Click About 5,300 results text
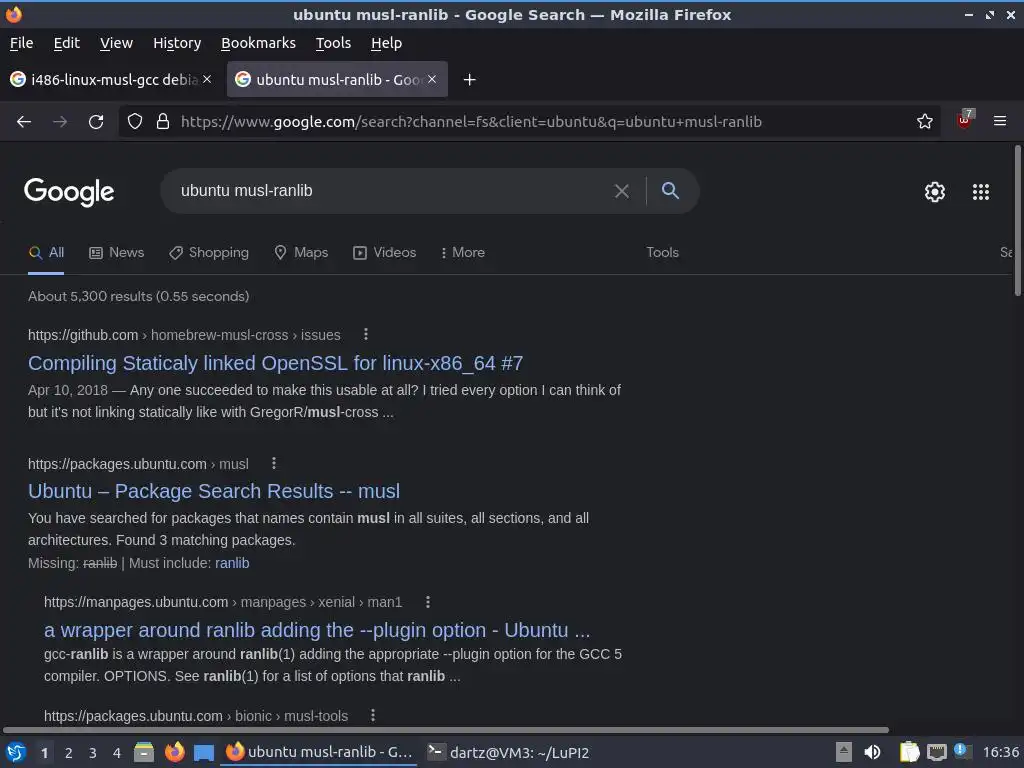Image resolution: width=1024 pixels, height=768 pixels. click(x=138, y=296)
